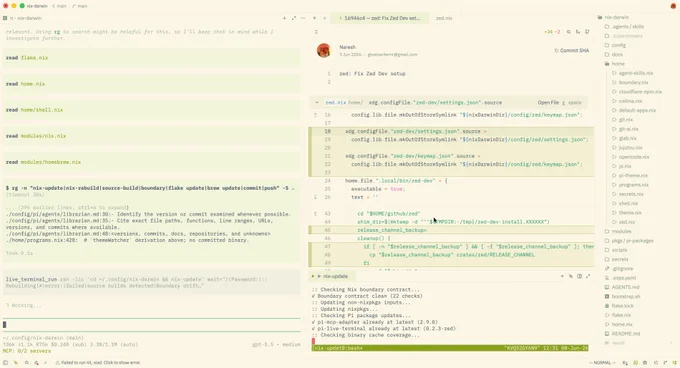Expand the docs folder in the project tree

tap(614, 55)
